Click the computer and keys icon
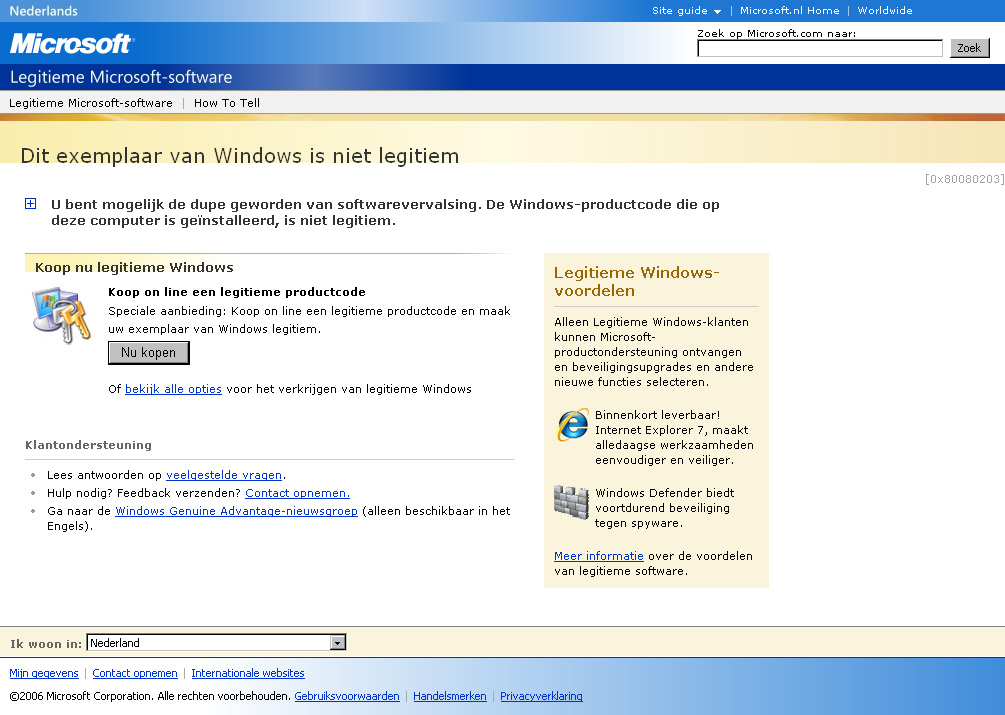The image size is (1005, 715). (62, 315)
